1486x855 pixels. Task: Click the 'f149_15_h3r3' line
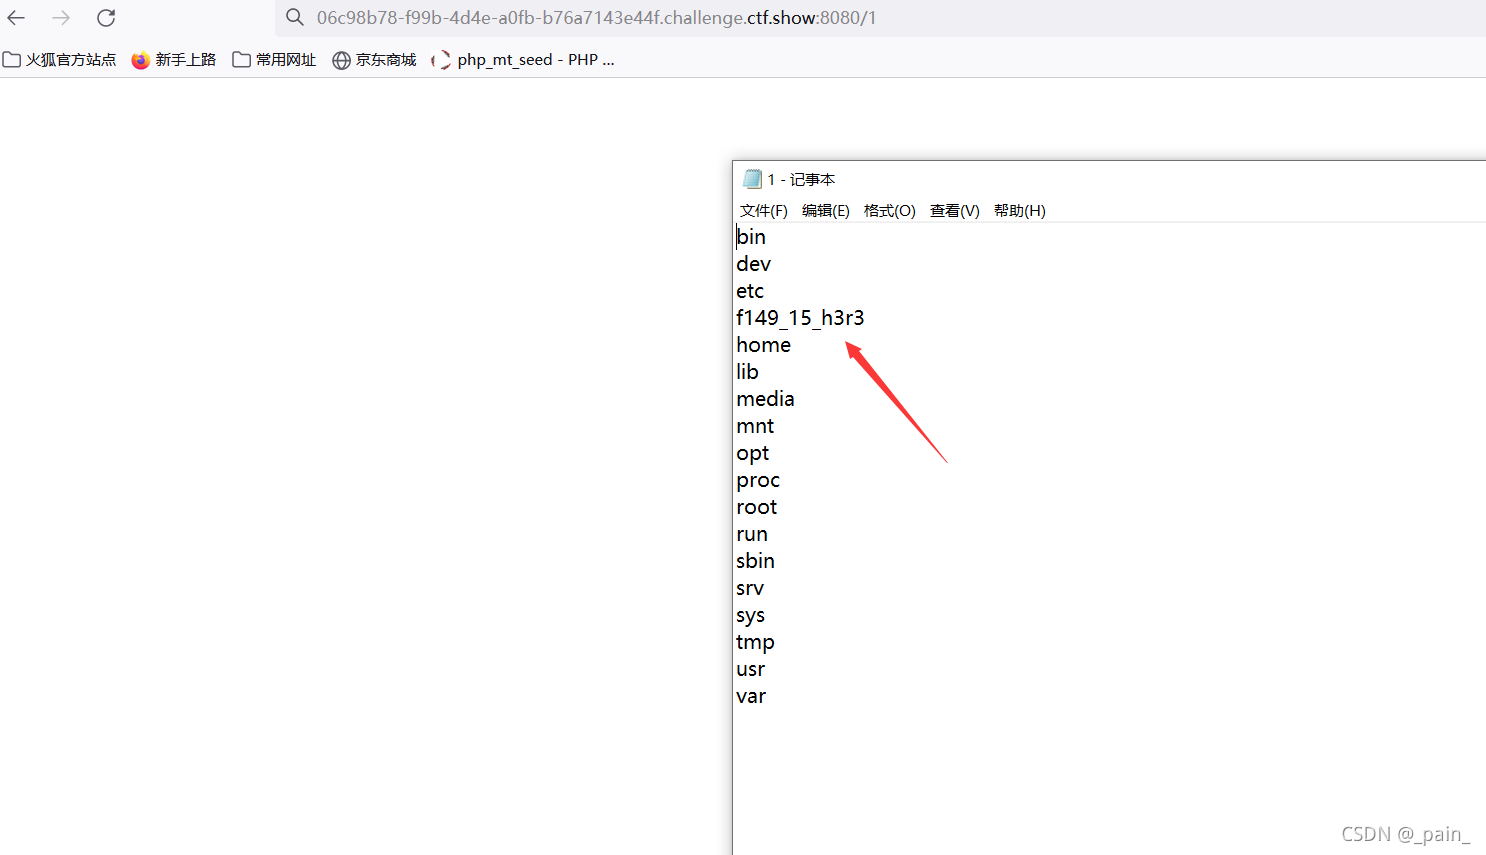click(x=800, y=318)
